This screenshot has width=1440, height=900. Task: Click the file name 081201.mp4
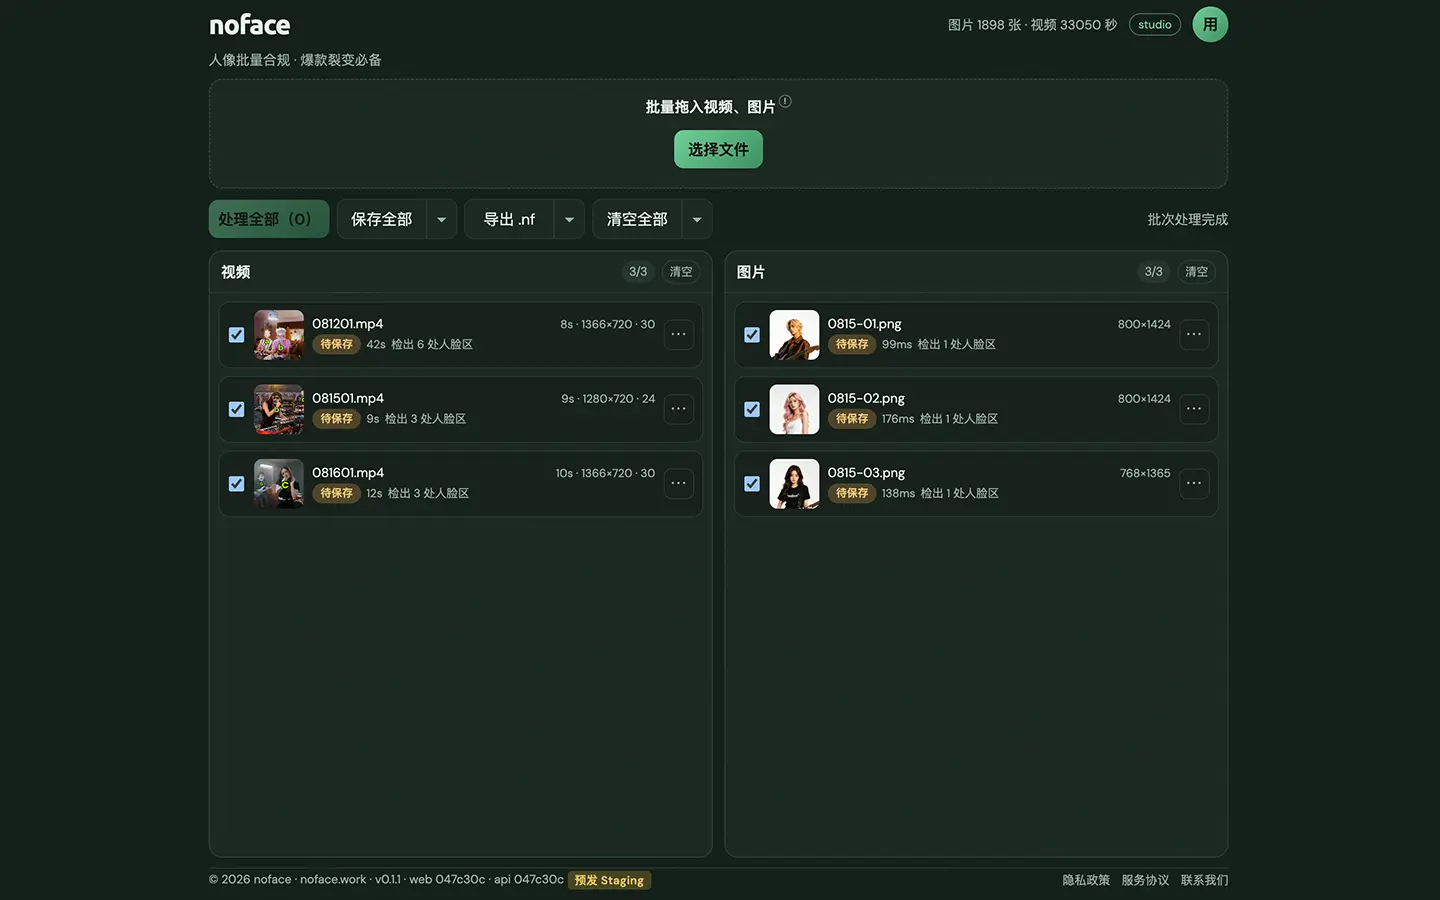[348, 324]
